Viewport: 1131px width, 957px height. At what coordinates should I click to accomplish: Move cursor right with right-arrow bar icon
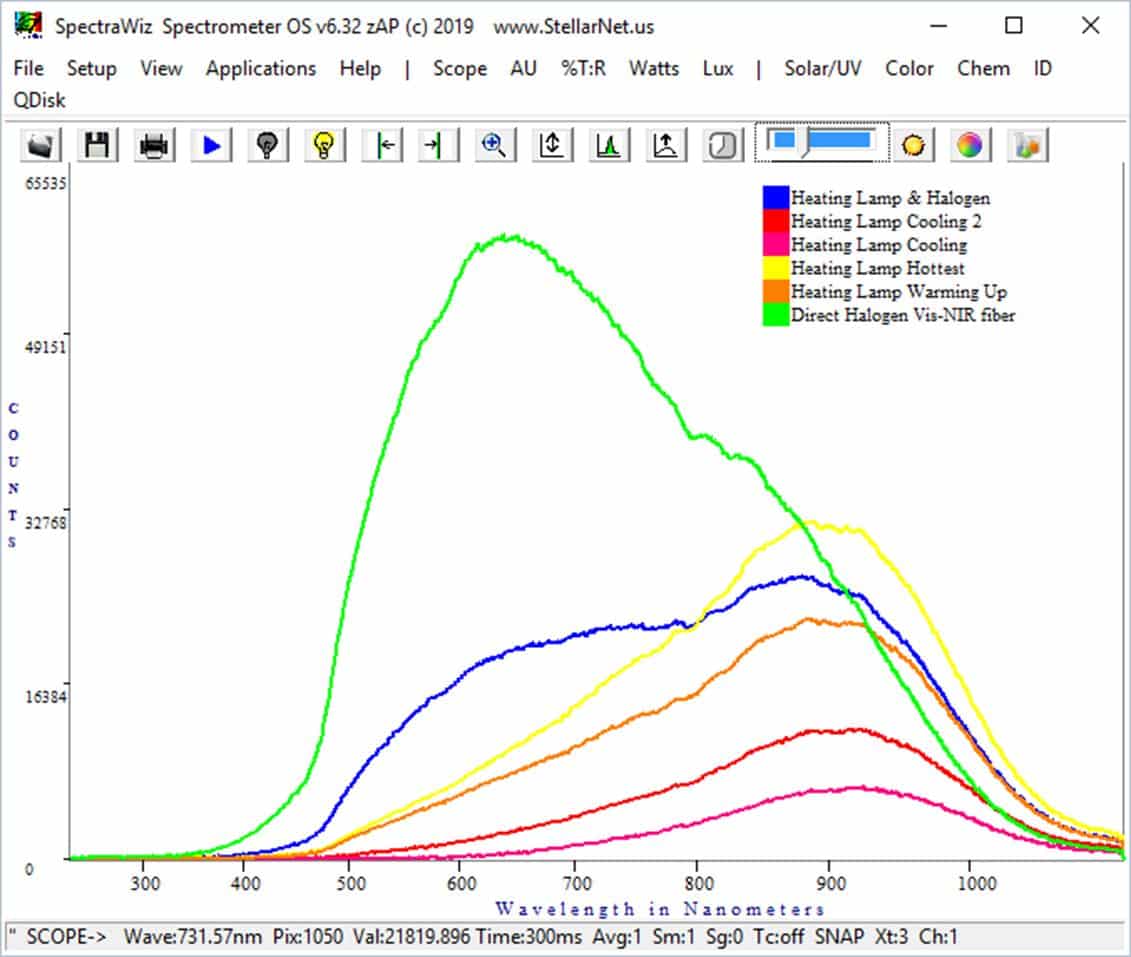point(438,145)
